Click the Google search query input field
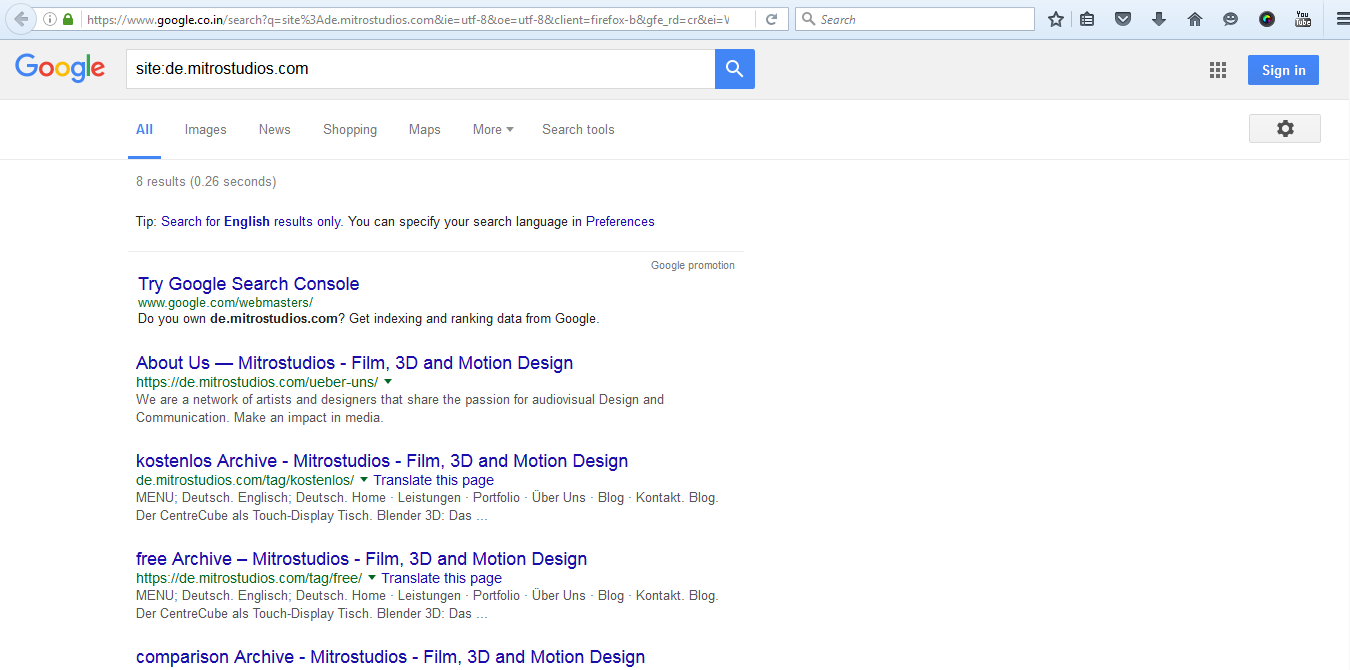This screenshot has width=1350, height=670. point(420,69)
